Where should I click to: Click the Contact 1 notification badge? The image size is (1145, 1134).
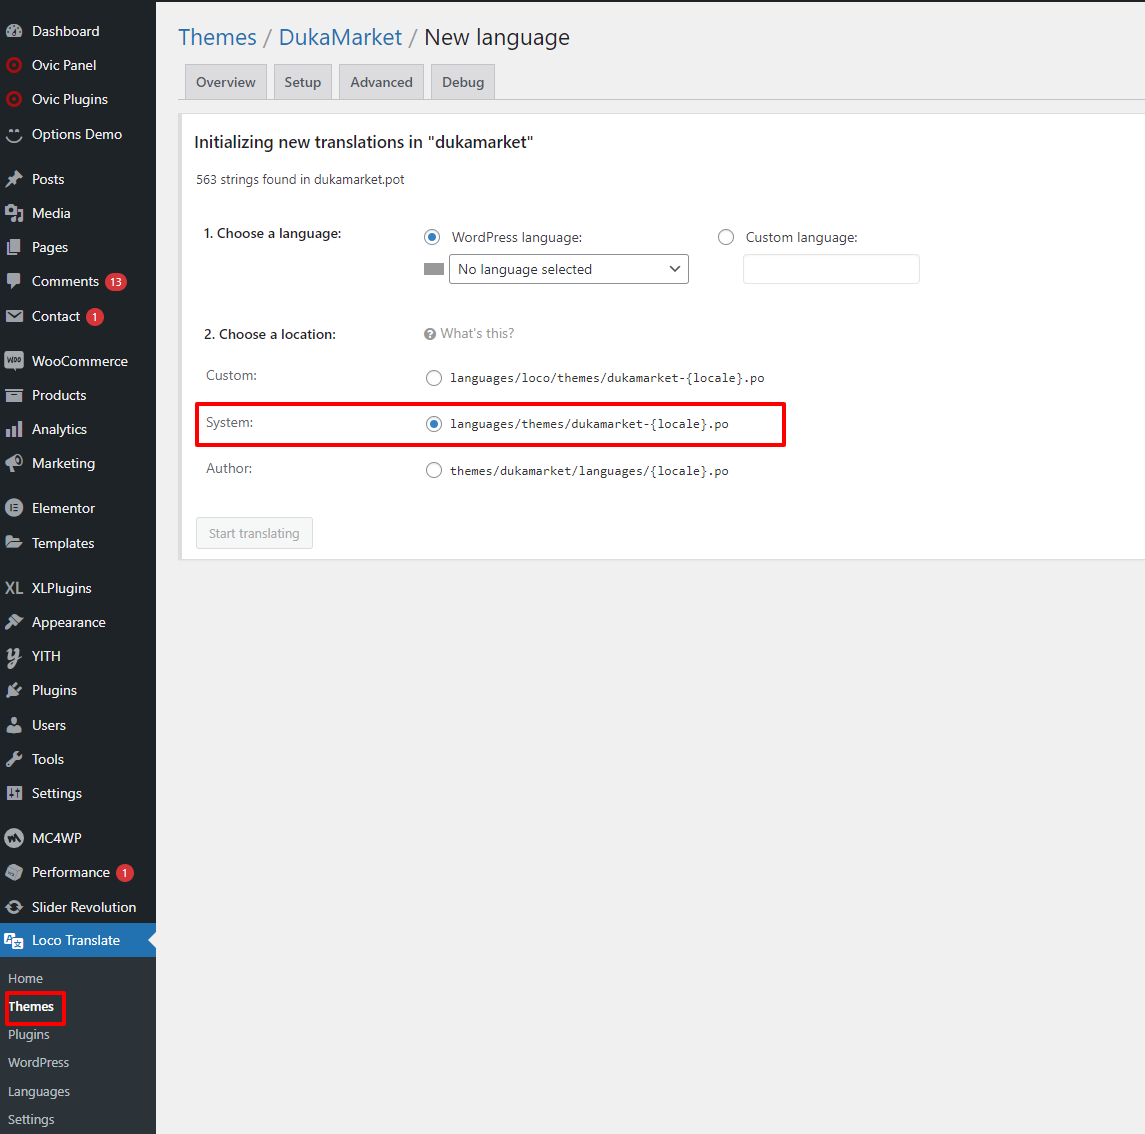tap(95, 317)
